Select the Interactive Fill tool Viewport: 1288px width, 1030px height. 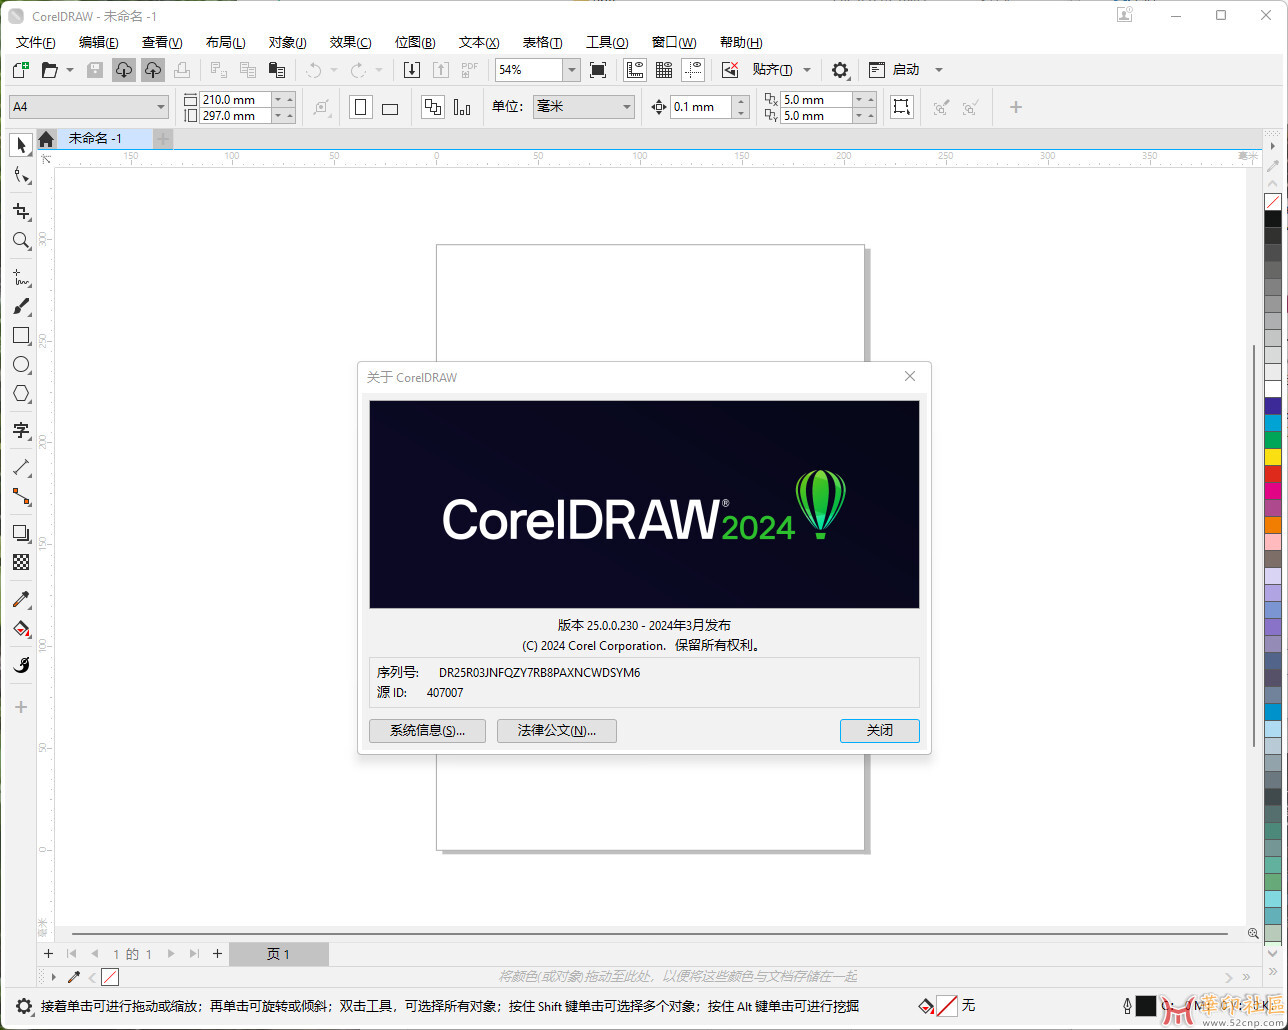tap(21, 629)
